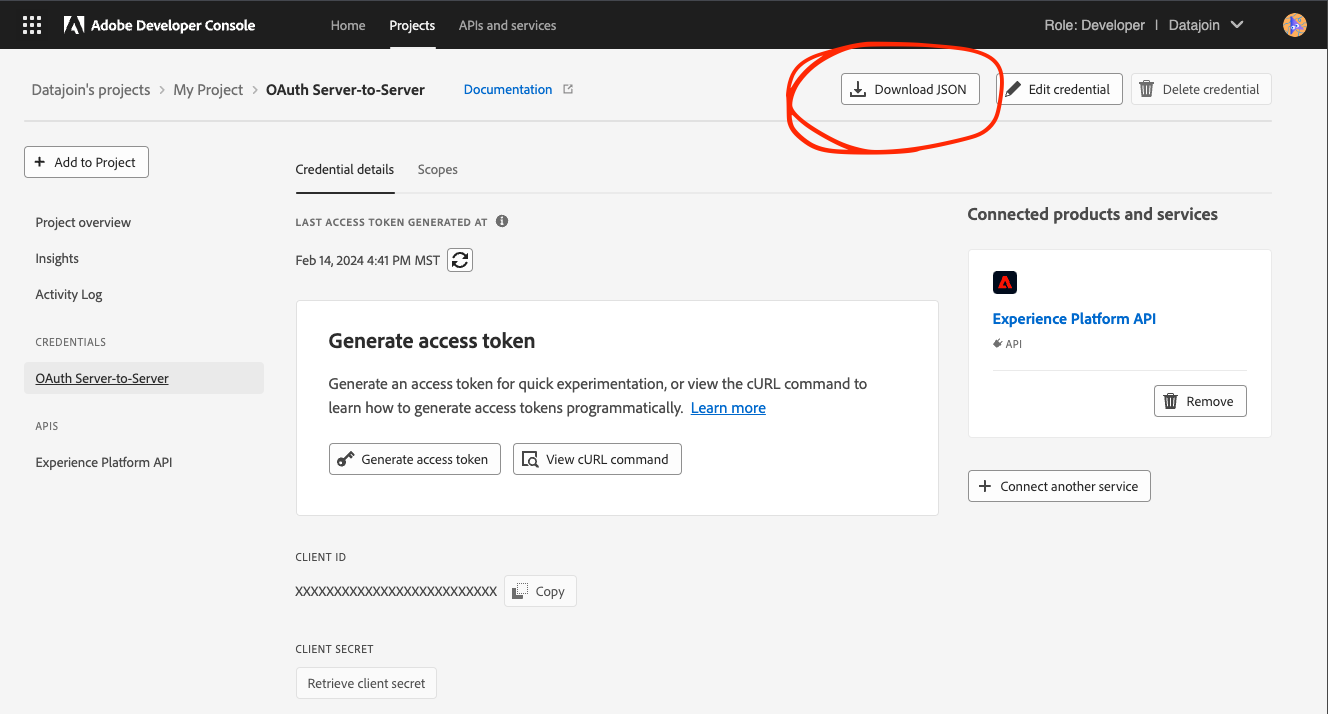1328x714 pixels.
Task: Click the info icon next to last access token
Action: point(501,221)
